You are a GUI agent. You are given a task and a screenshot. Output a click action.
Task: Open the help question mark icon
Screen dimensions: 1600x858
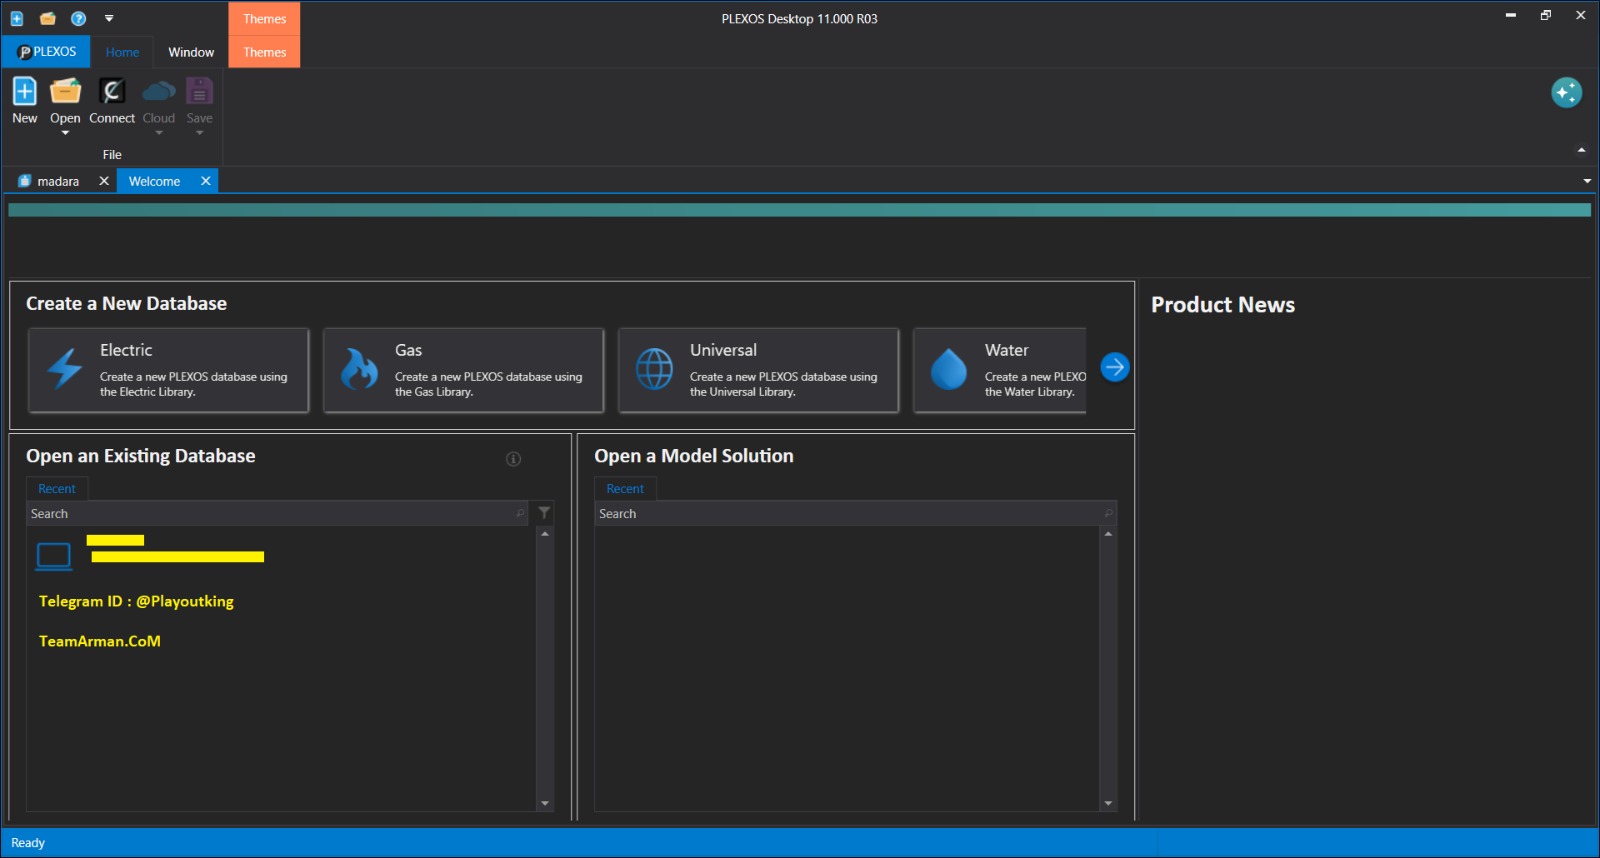pyautogui.click(x=79, y=18)
